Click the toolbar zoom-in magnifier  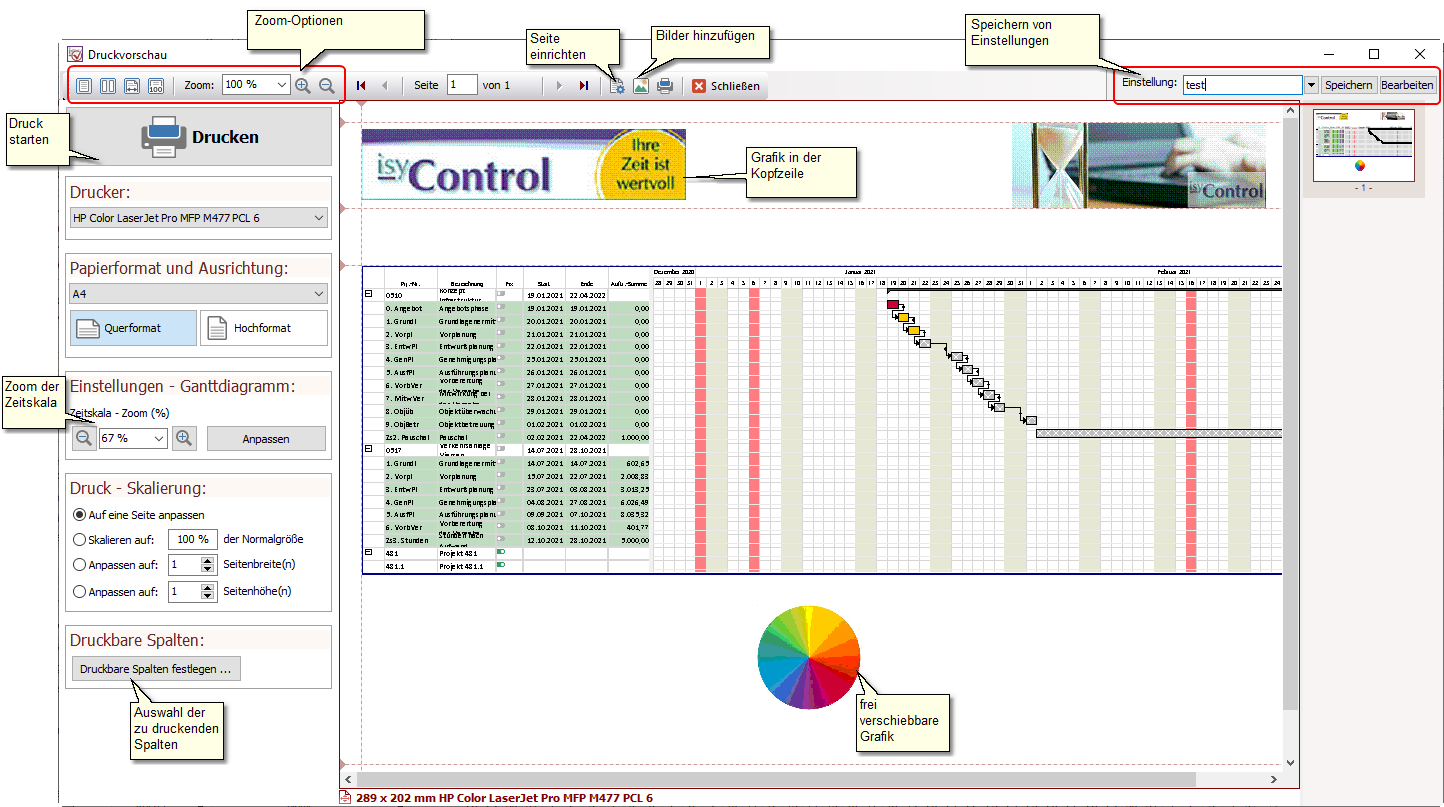coord(303,86)
